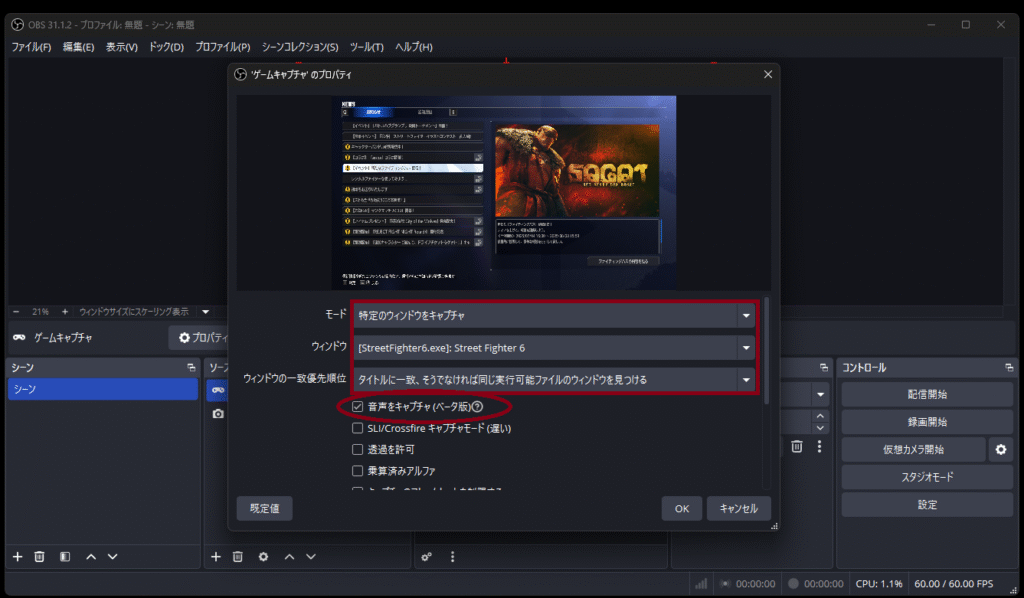Open ドック(D) menu

(167, 47)
